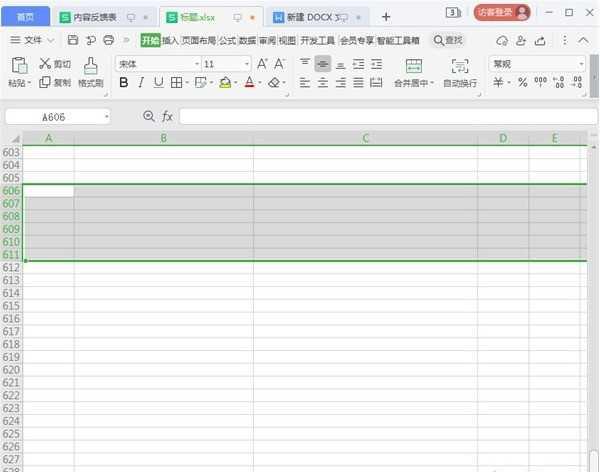This screenshot has height=472, width=600.
Task: Expand the number format dropdown
Action: coord(581,63)
